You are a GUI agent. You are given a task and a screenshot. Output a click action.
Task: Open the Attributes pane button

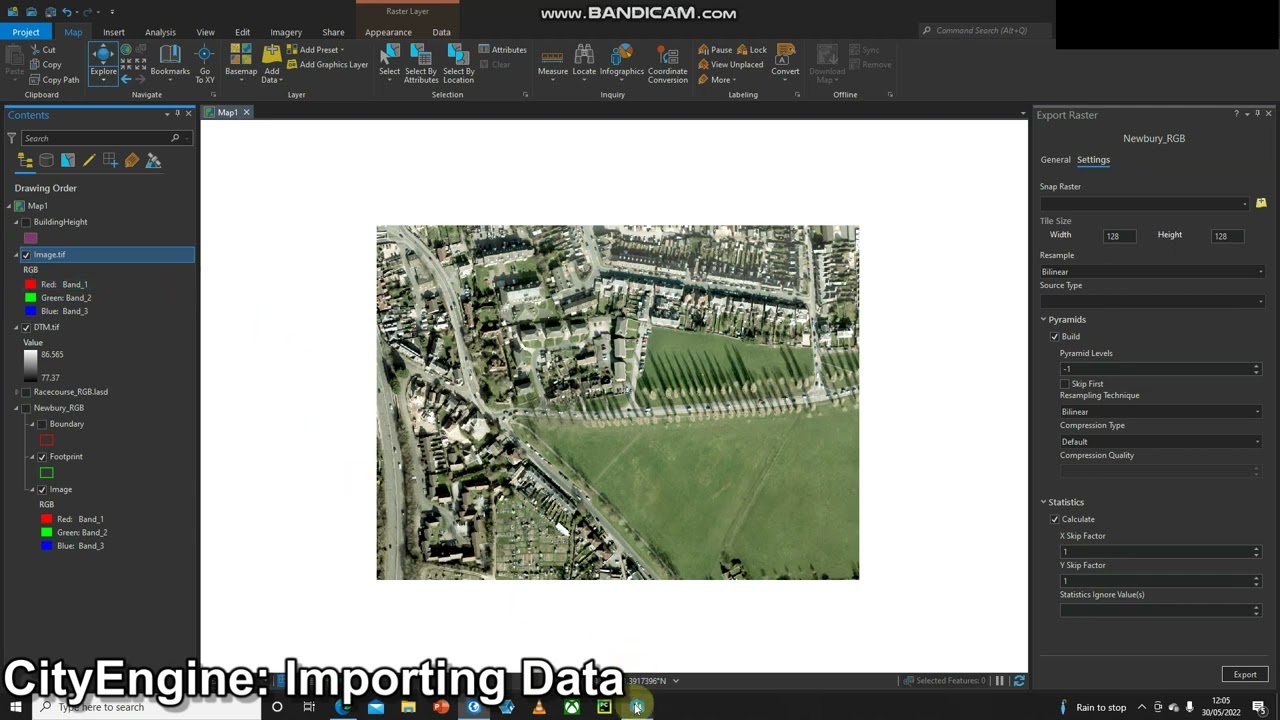pos(503,50)
